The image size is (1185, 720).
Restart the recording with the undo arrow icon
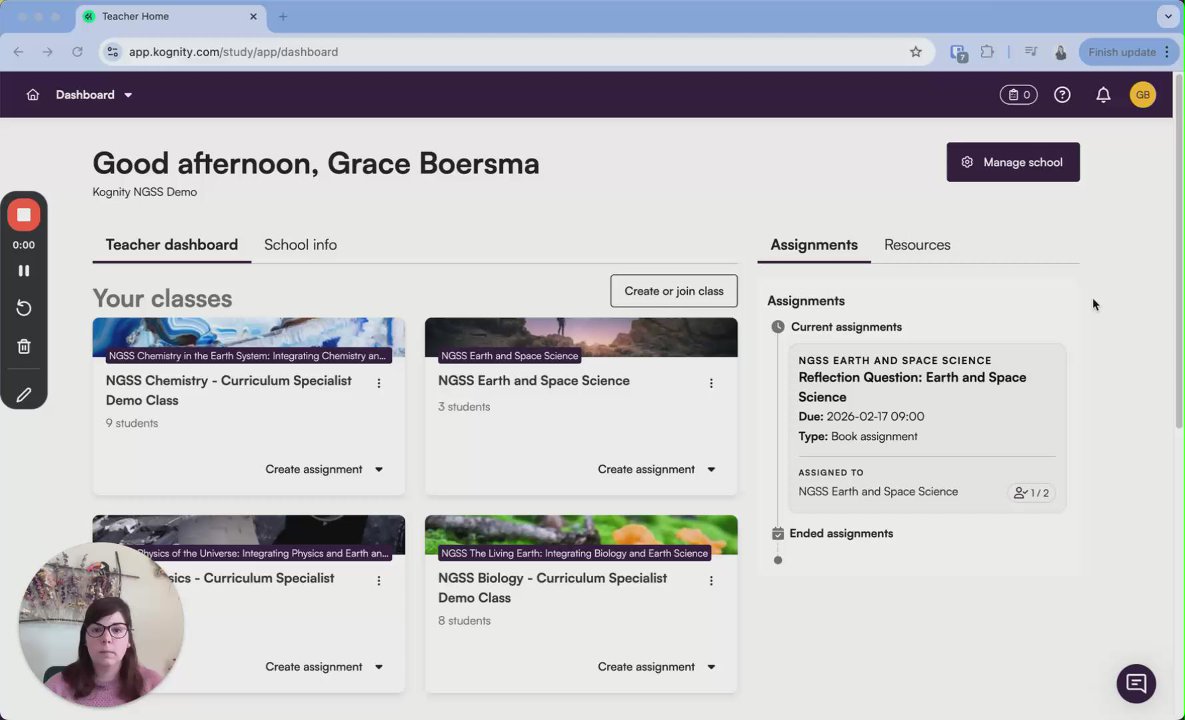pos(24,308)
